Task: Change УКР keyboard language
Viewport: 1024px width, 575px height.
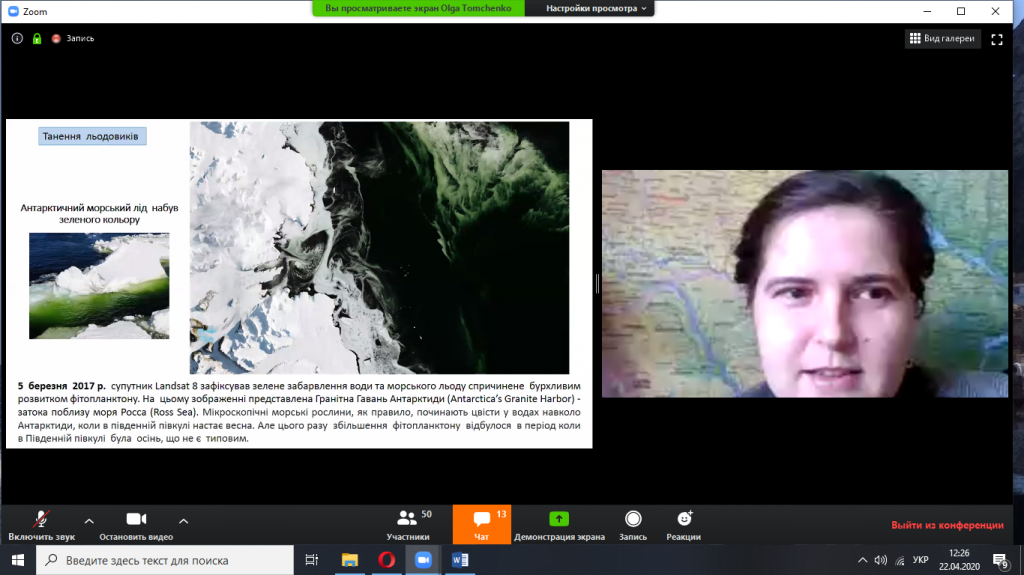Action: click(x=921, y=560)
